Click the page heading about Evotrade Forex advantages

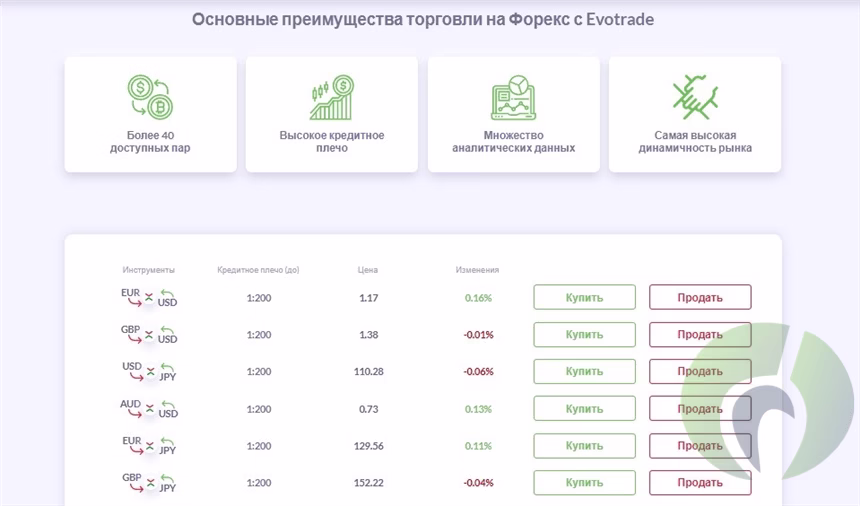tap(423, 20)
